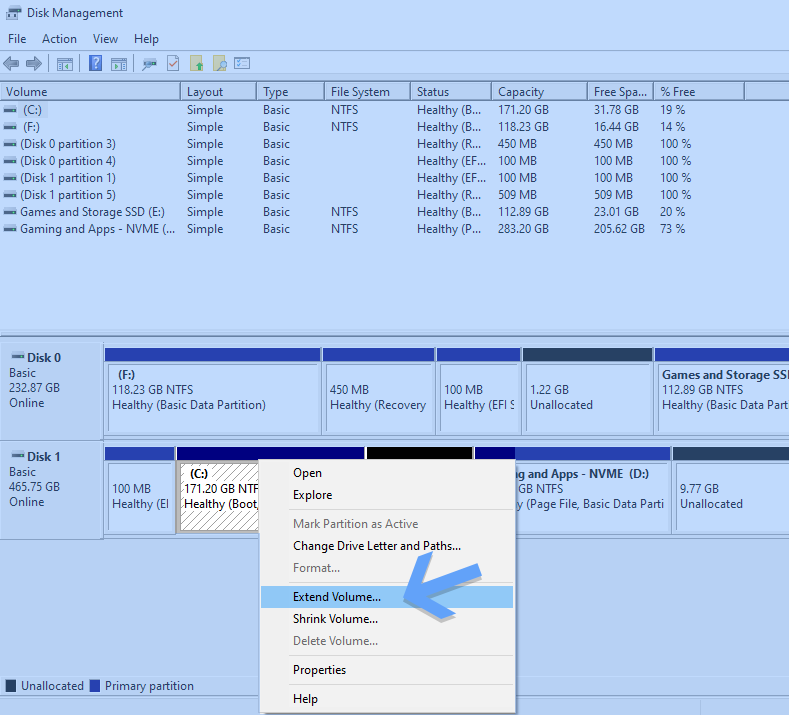Sort by the File System column header

(368, 92)
